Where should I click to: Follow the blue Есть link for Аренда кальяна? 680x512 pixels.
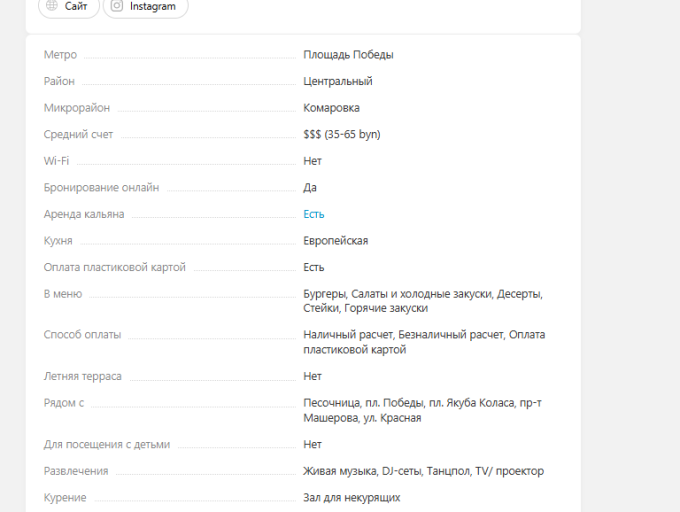coord(314,214)
